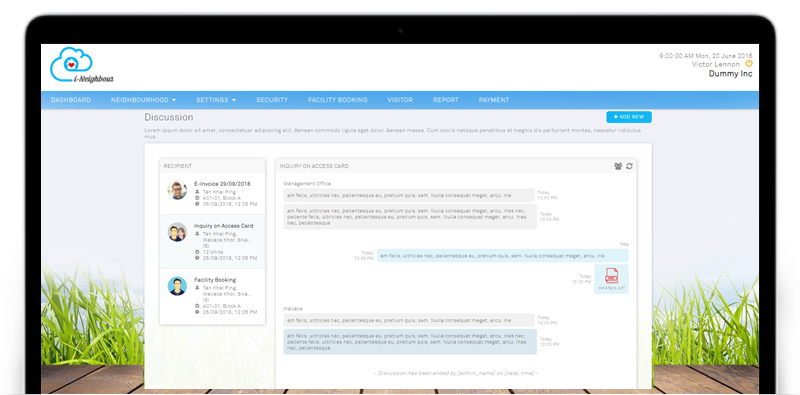Open participants group icon in chat header
Image resolution: width=800 pixels, height=395 pixels.
[x=618, y=166]
